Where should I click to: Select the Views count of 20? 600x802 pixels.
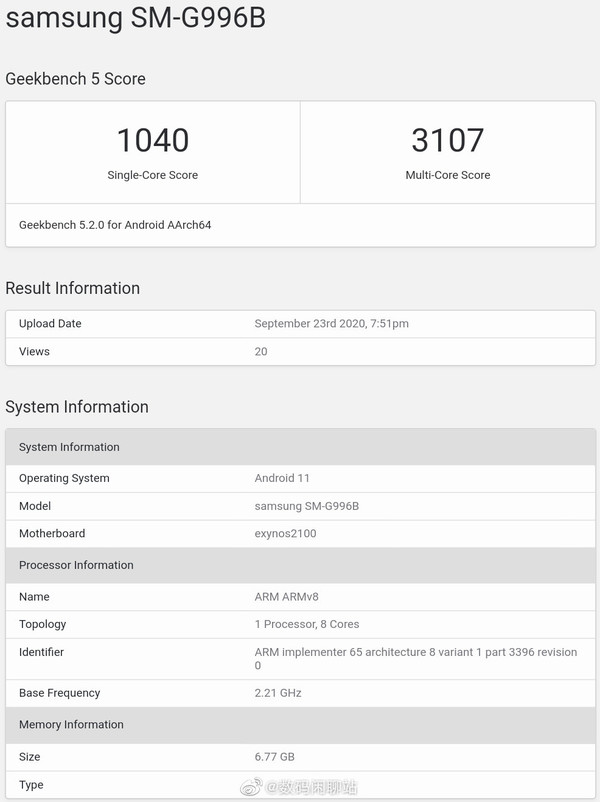pyautogui.click(x=261, y=351)
